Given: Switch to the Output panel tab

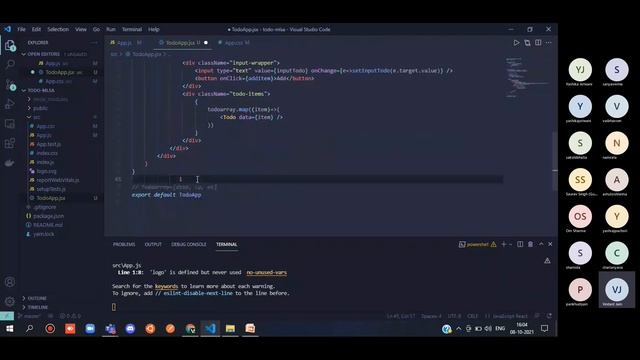Looking at the screenshot, I should [x=153, y=244].
